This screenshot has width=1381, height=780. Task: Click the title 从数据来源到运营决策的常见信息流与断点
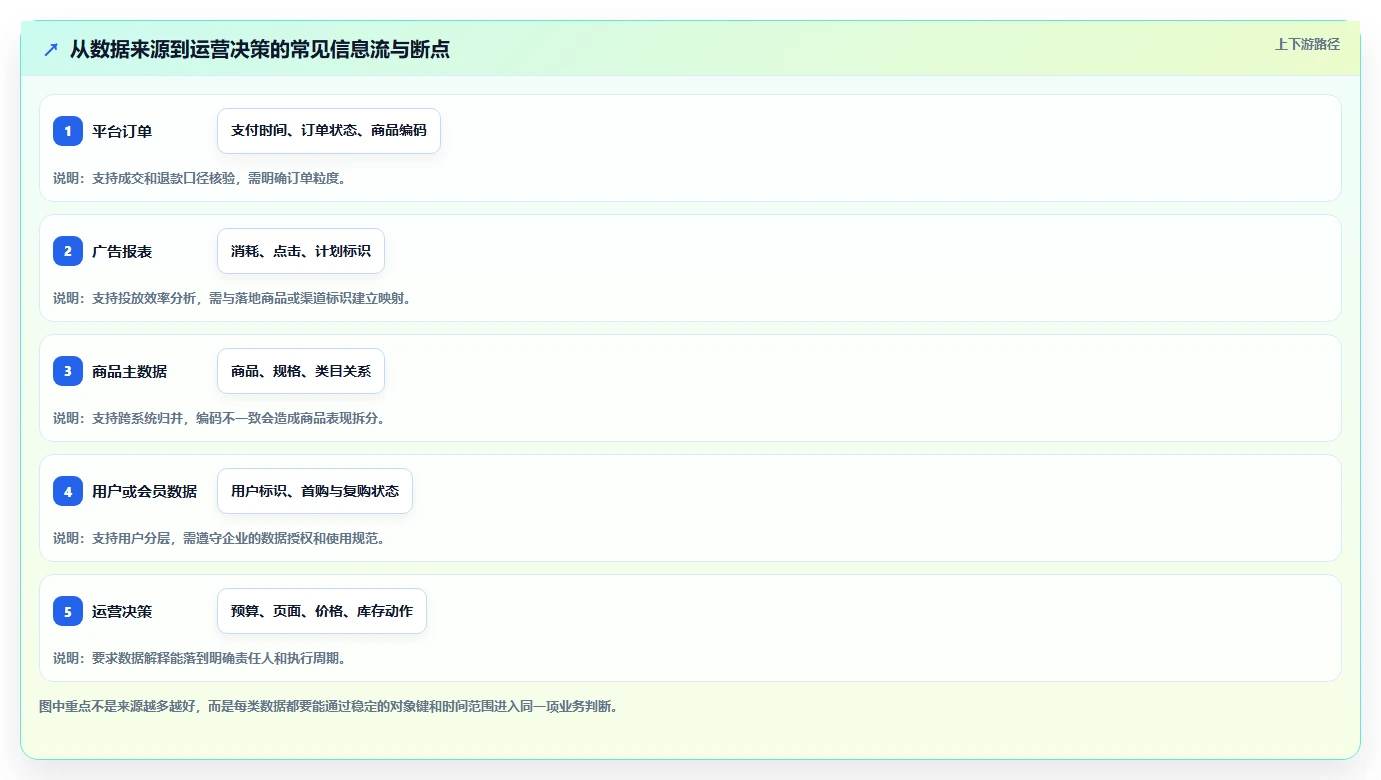[260, 49]
